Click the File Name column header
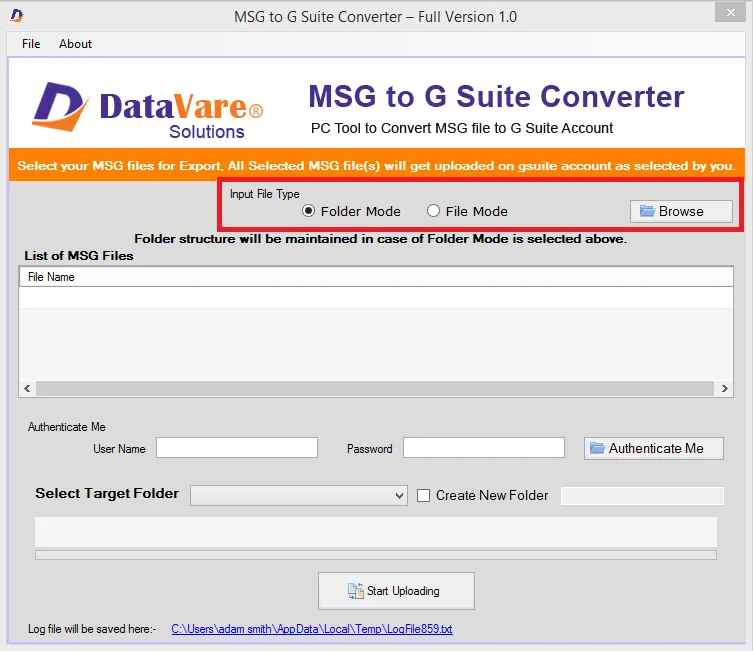 tap(376, 277)
